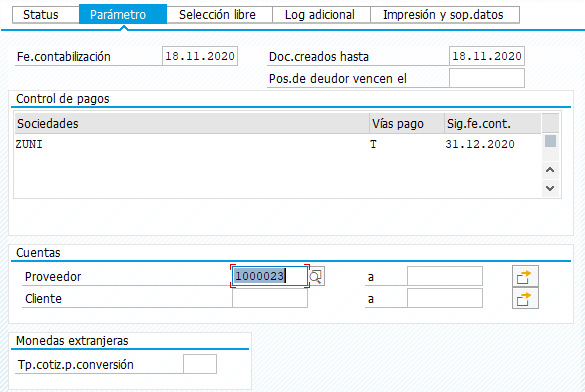Click the Cliente upper range field

pos(445,298)
